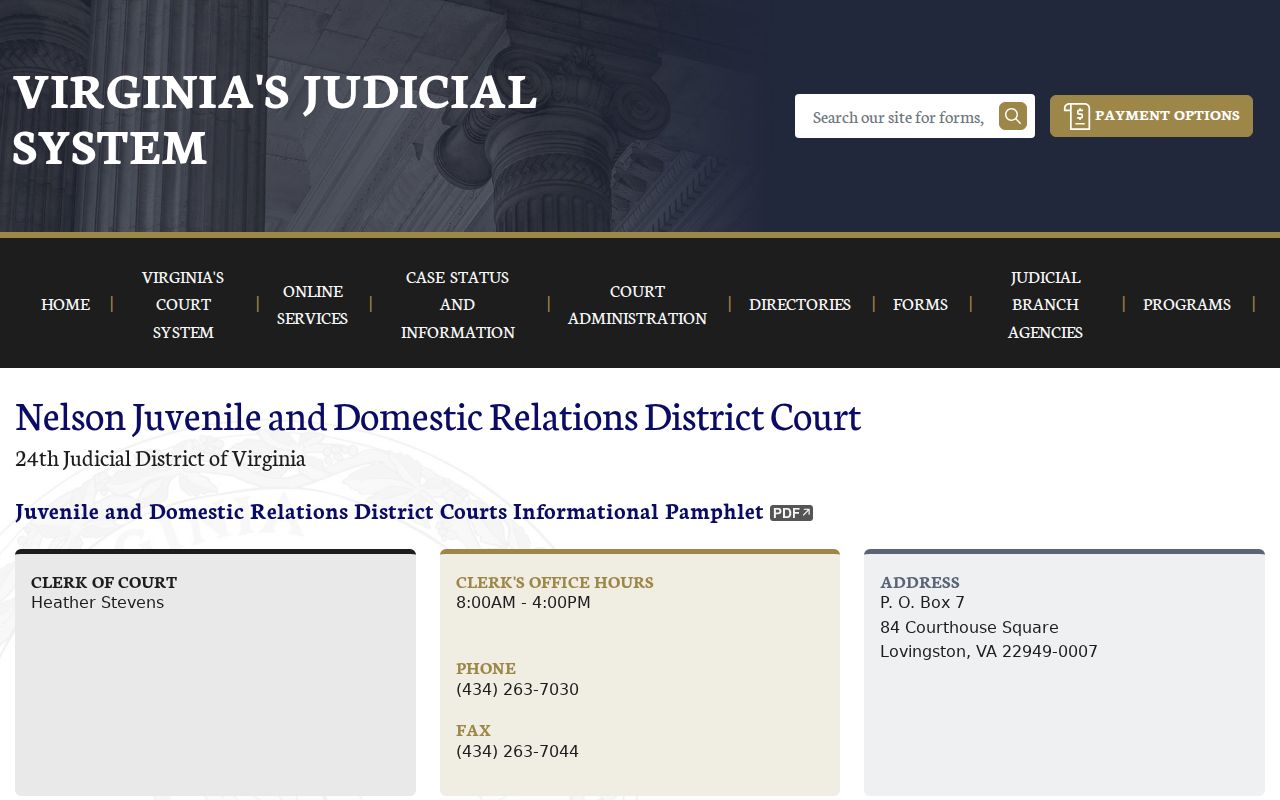The width and height of the screenshot is (1280, 800).
Task: Select the Forms menu item
Action: tap(920, 304)
